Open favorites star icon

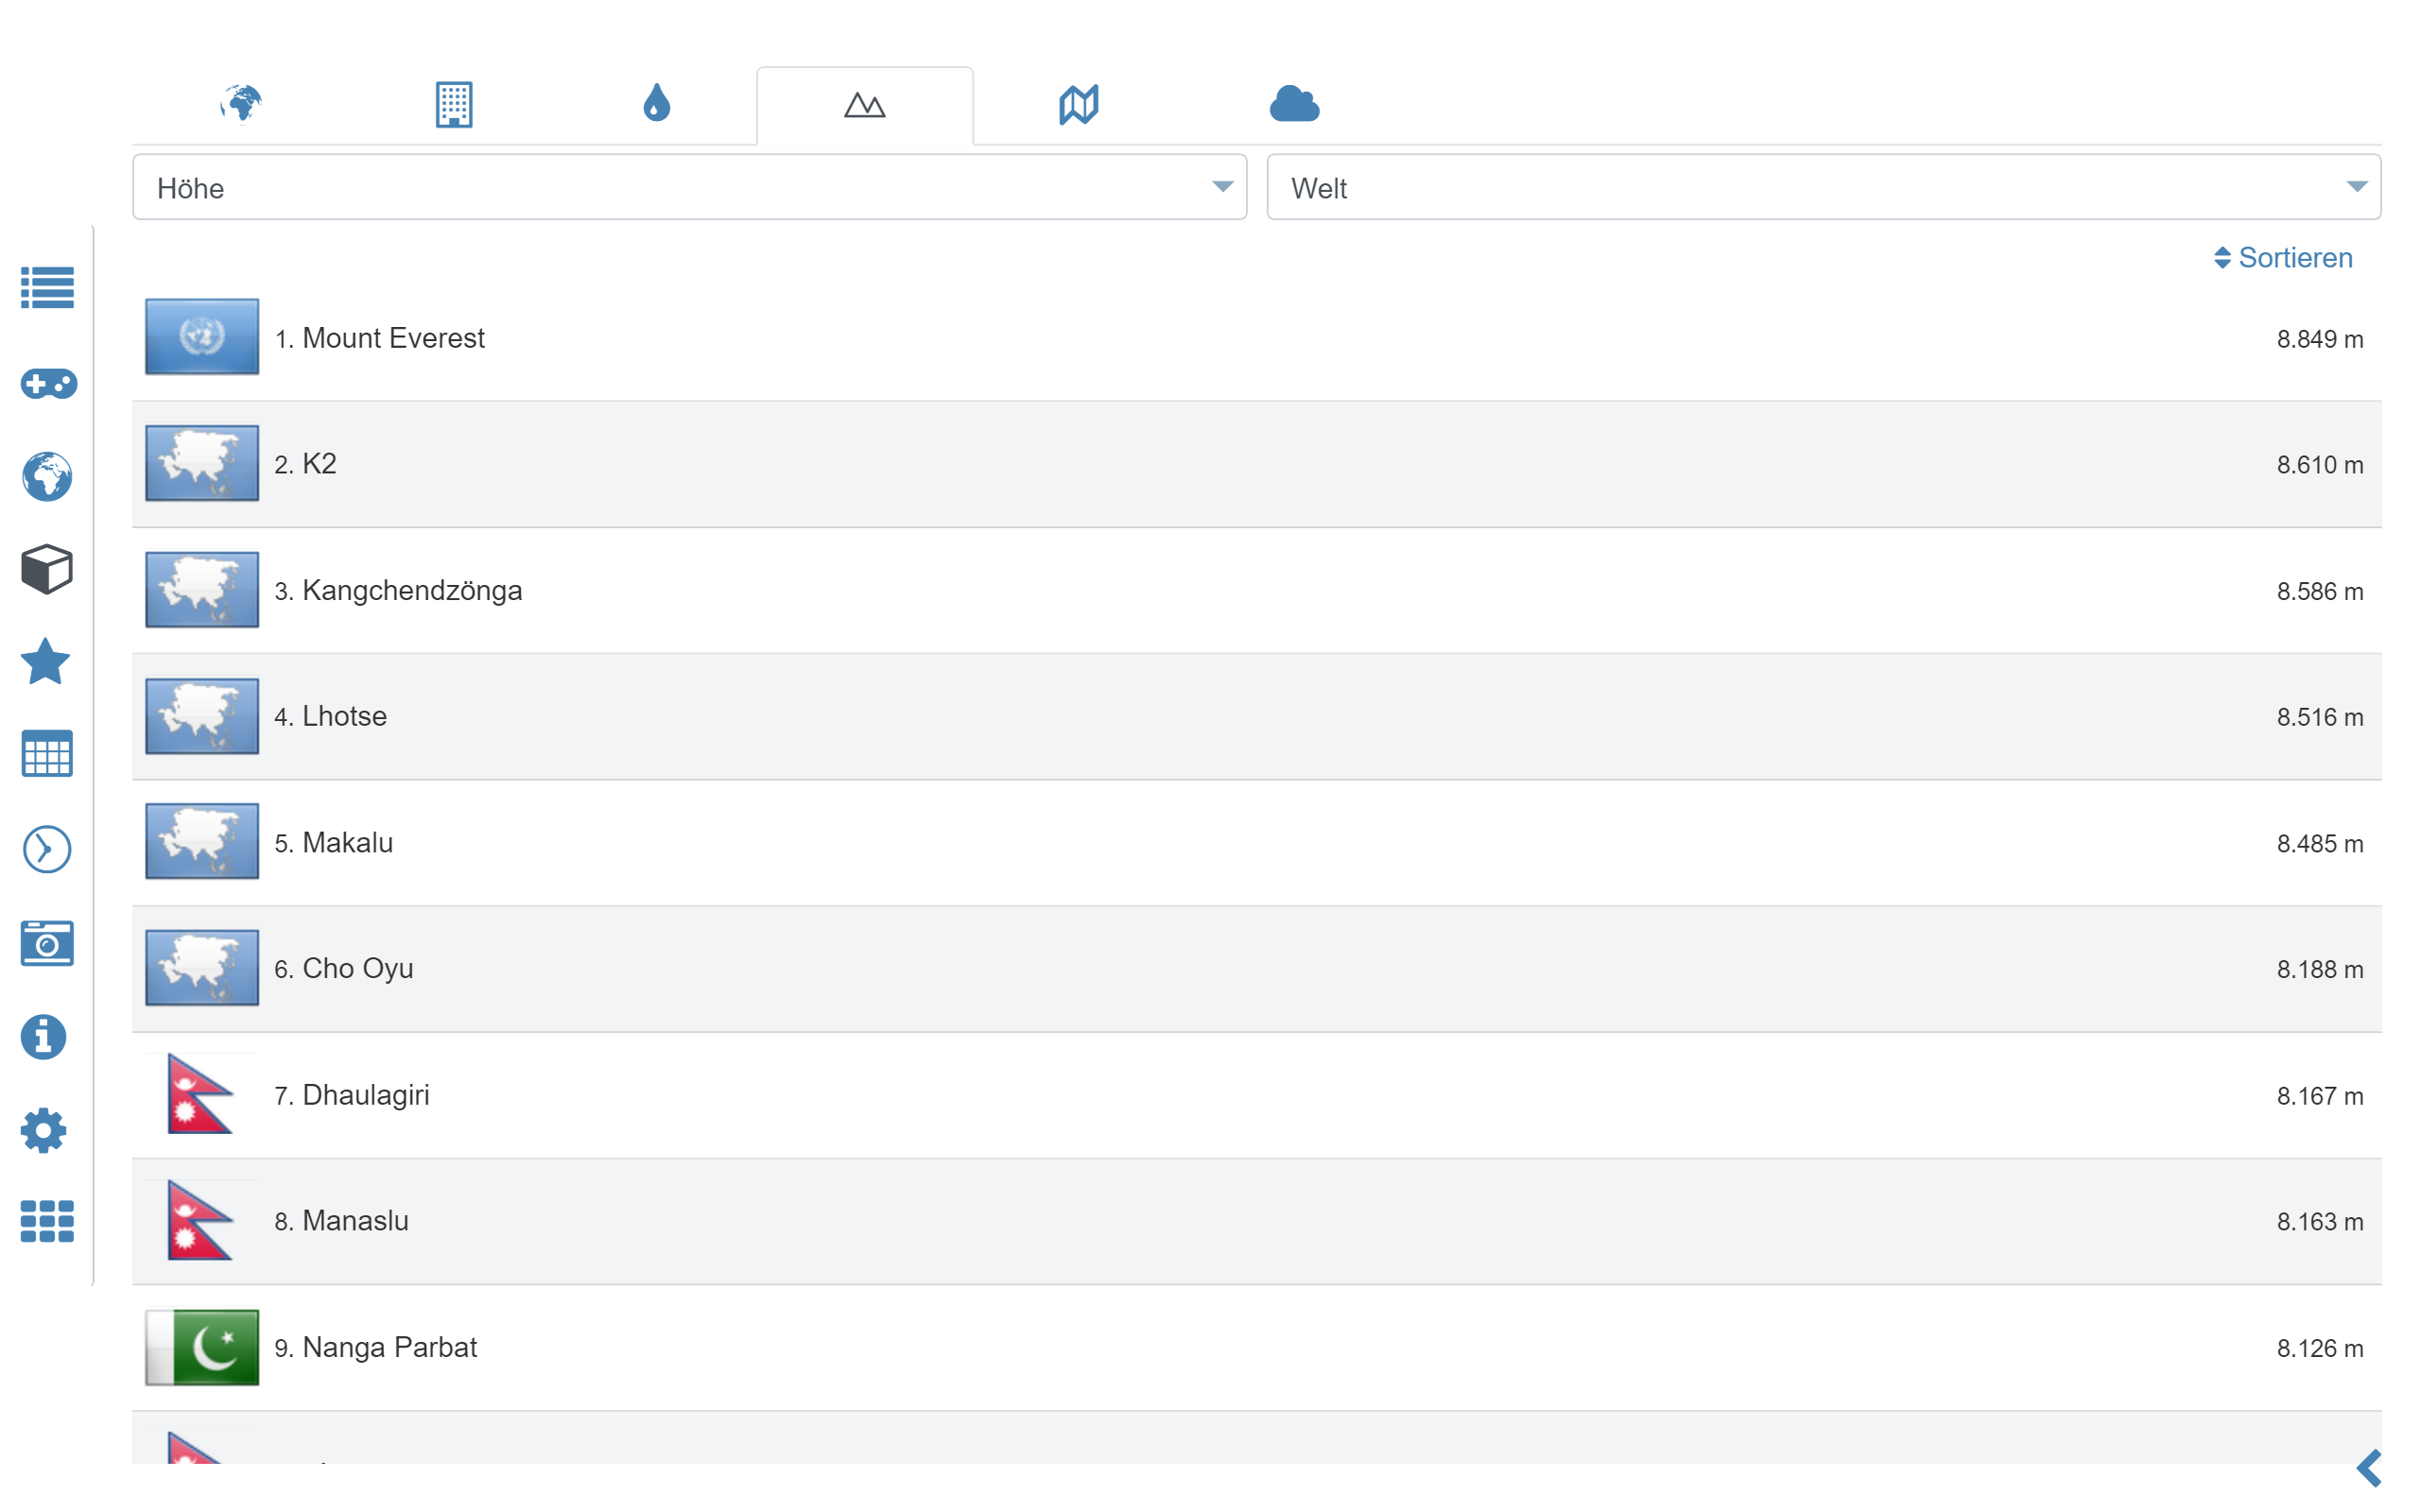46,662
